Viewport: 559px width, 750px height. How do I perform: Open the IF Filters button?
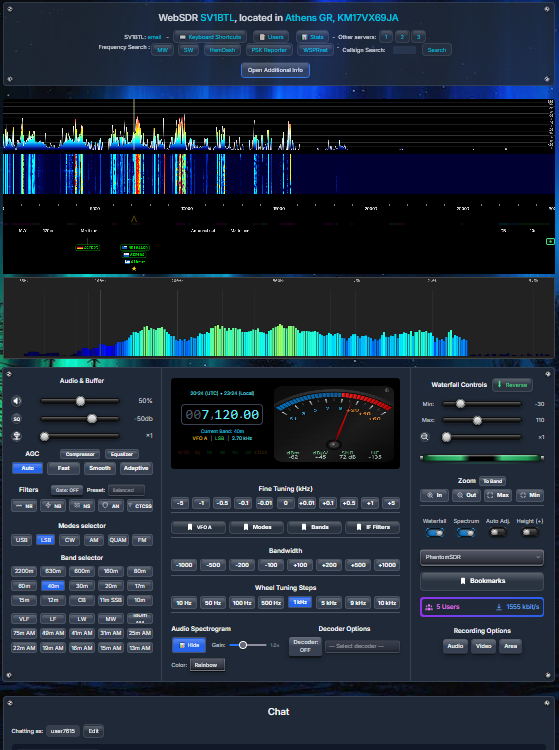click(373, 527)
